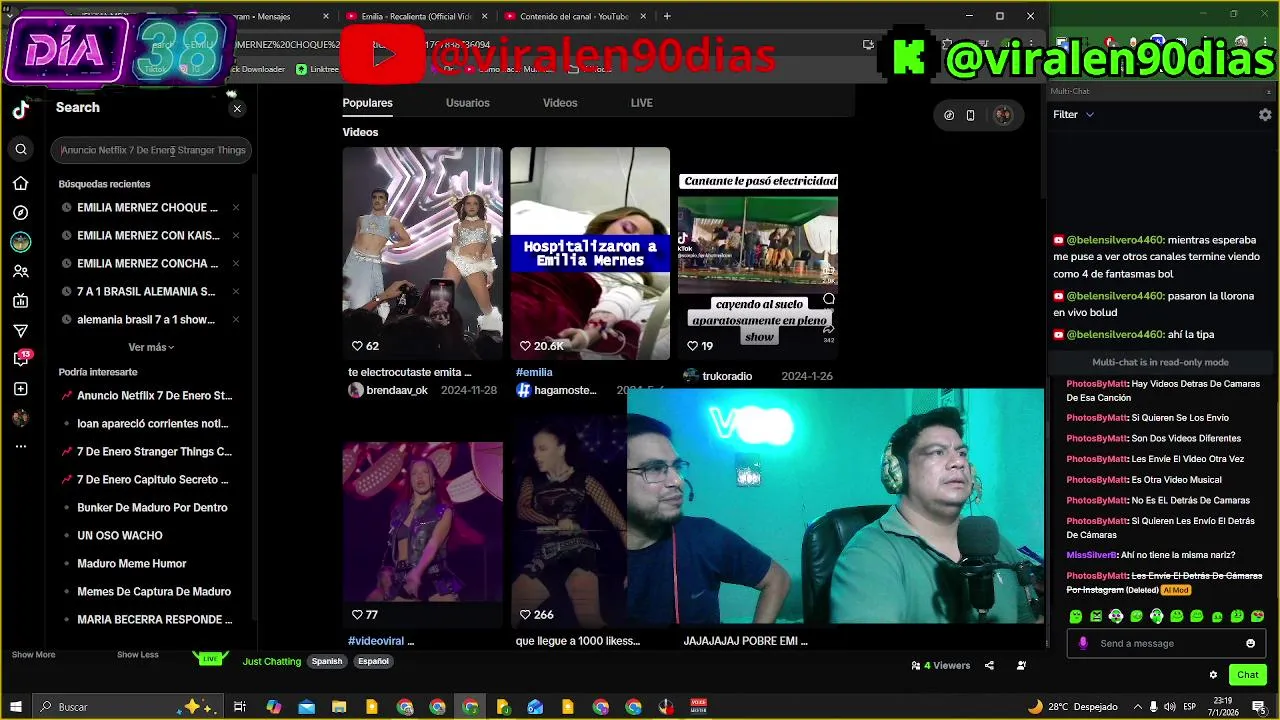Click the TikTok search input field
Screen dimensions: 1280x720
click(x=152, y=150)
